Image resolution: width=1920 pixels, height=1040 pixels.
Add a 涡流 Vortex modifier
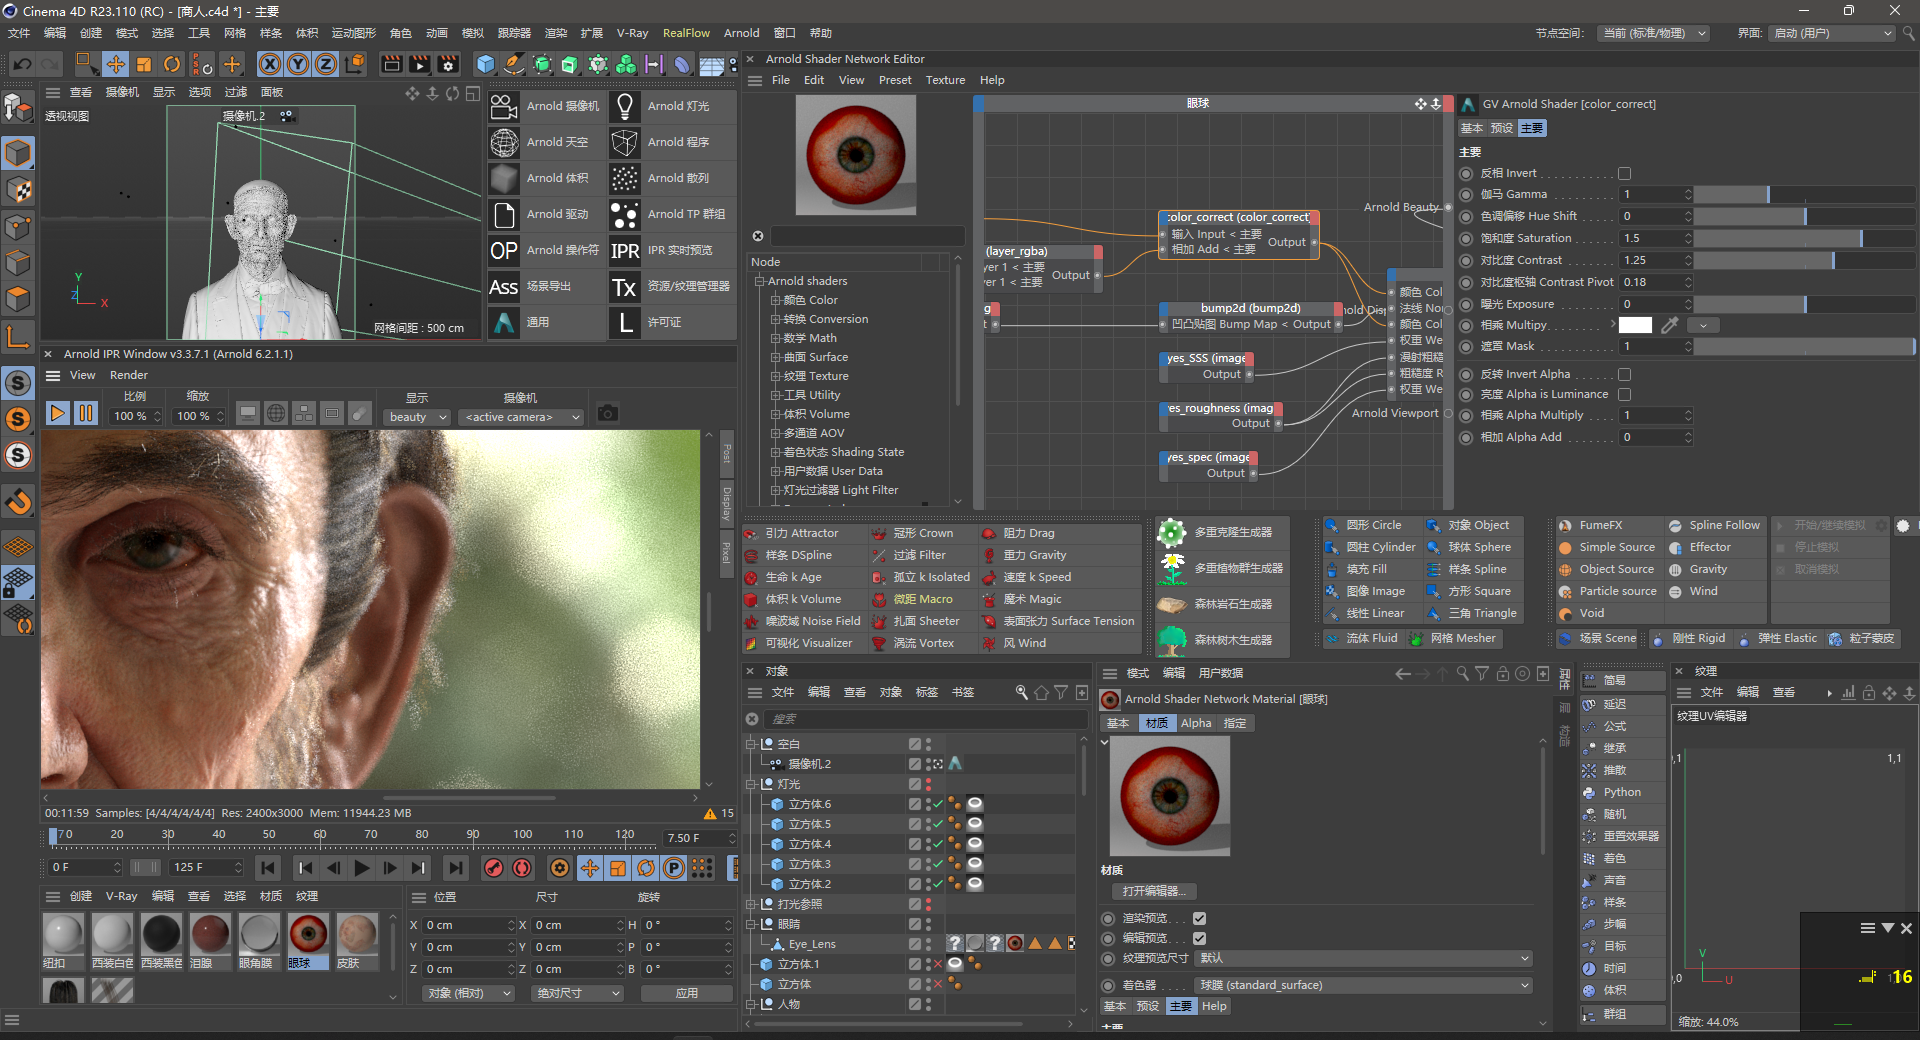[914, 643]
